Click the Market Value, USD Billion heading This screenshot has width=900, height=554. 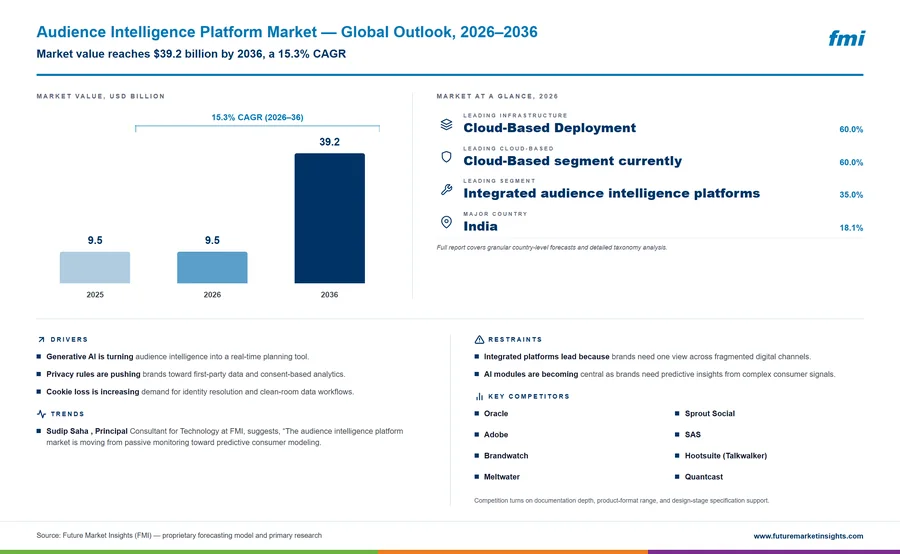pyautogui.click(x=100, y=96)
